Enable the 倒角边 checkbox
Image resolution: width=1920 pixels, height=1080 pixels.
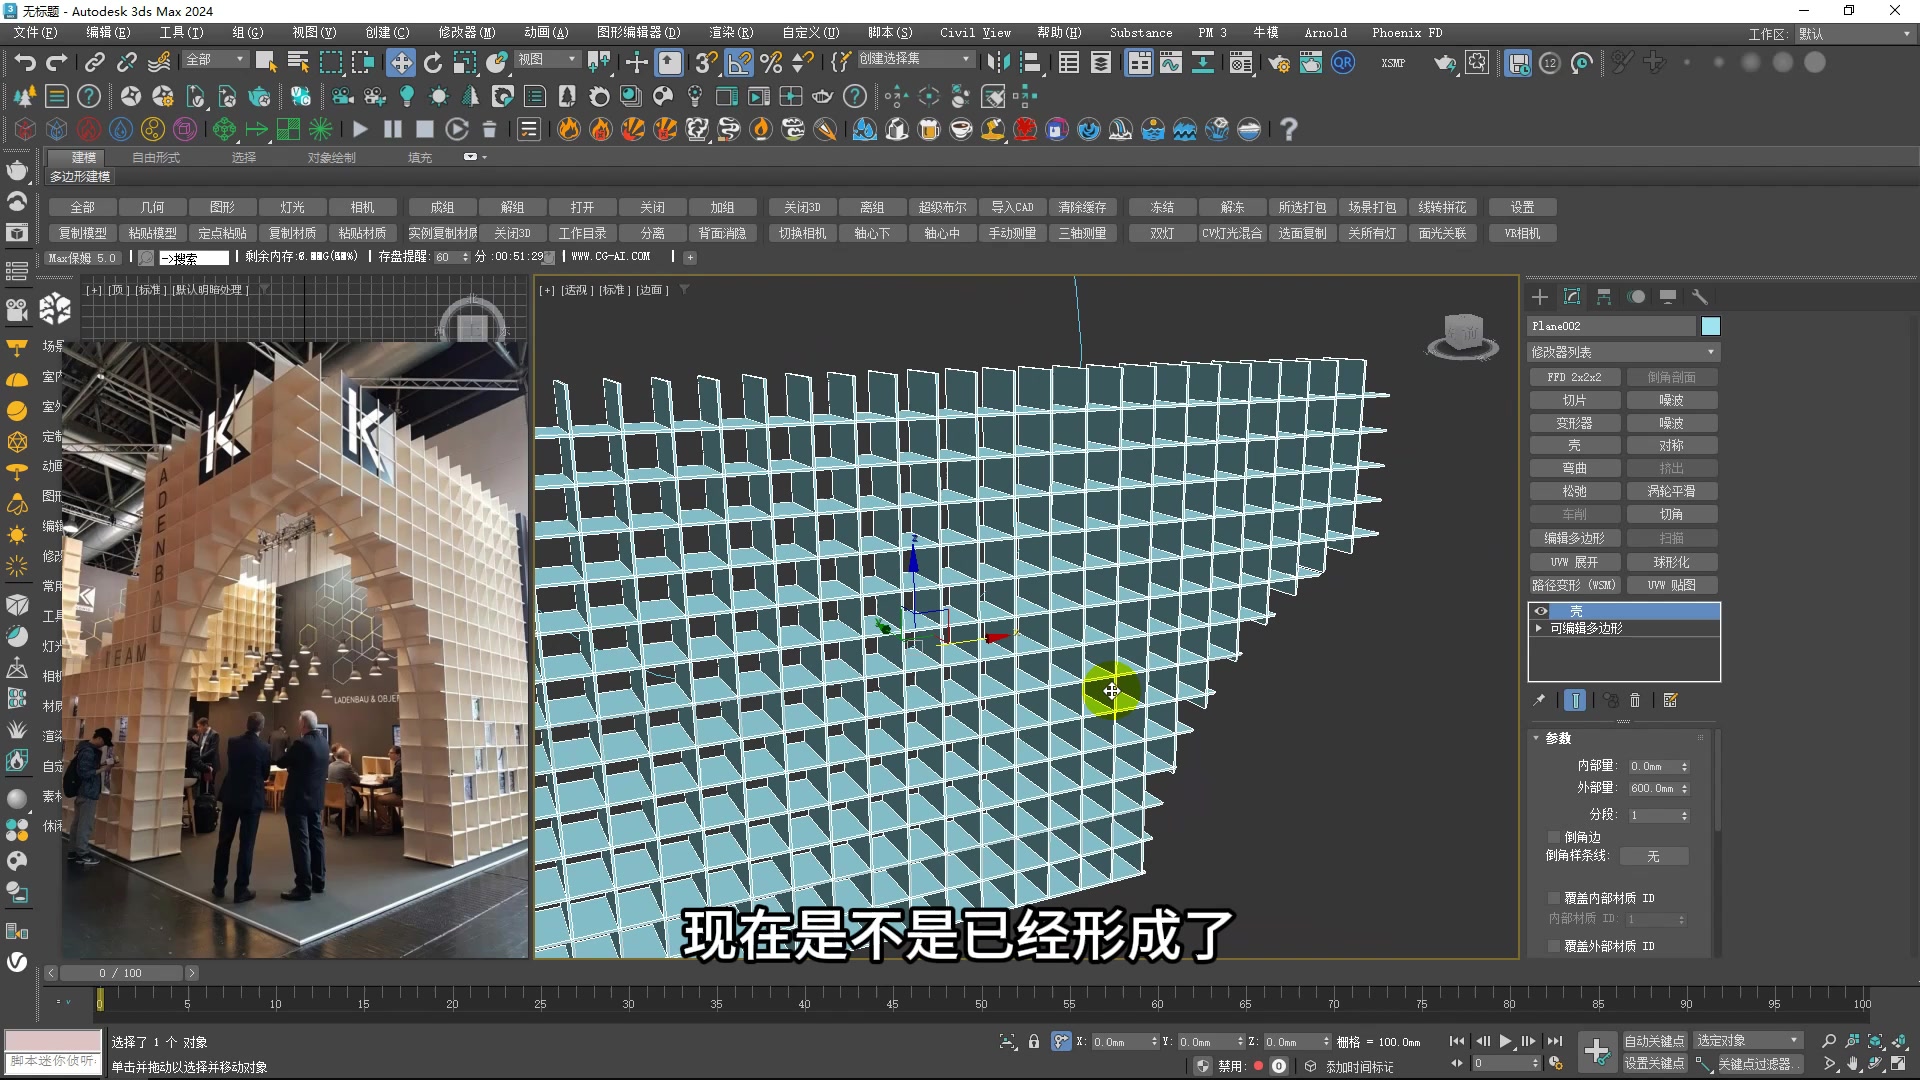click(1554, 836)
